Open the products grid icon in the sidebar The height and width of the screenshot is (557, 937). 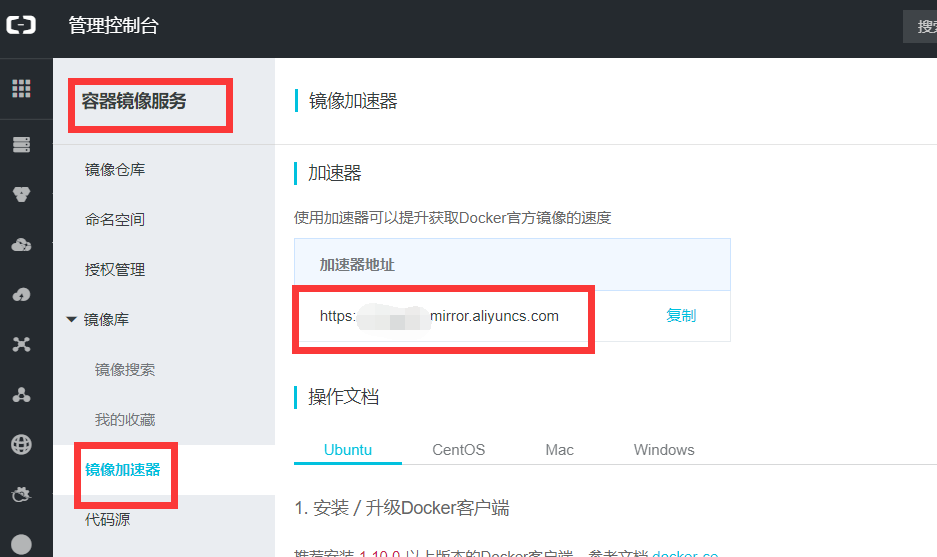click(x=21, y=88)
